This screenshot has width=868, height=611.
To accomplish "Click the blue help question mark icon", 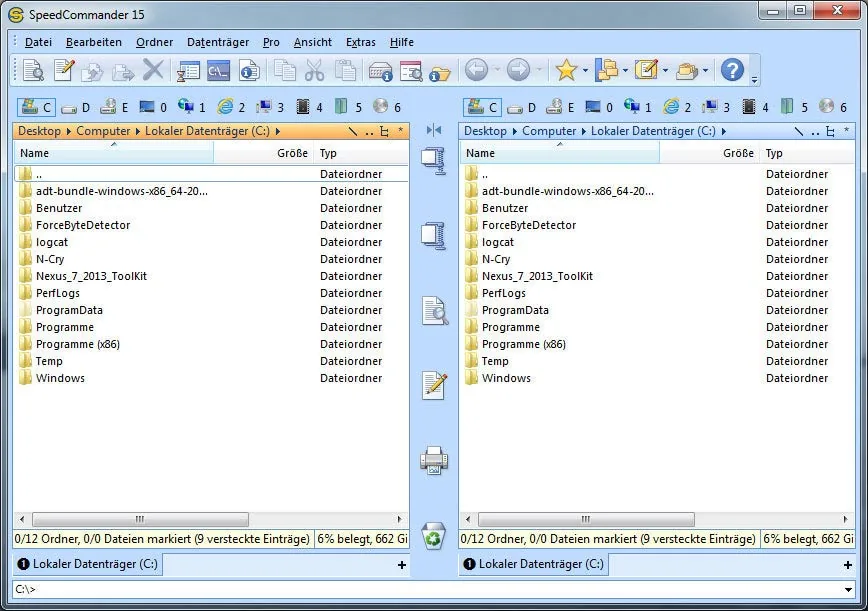I will [732, 70].
